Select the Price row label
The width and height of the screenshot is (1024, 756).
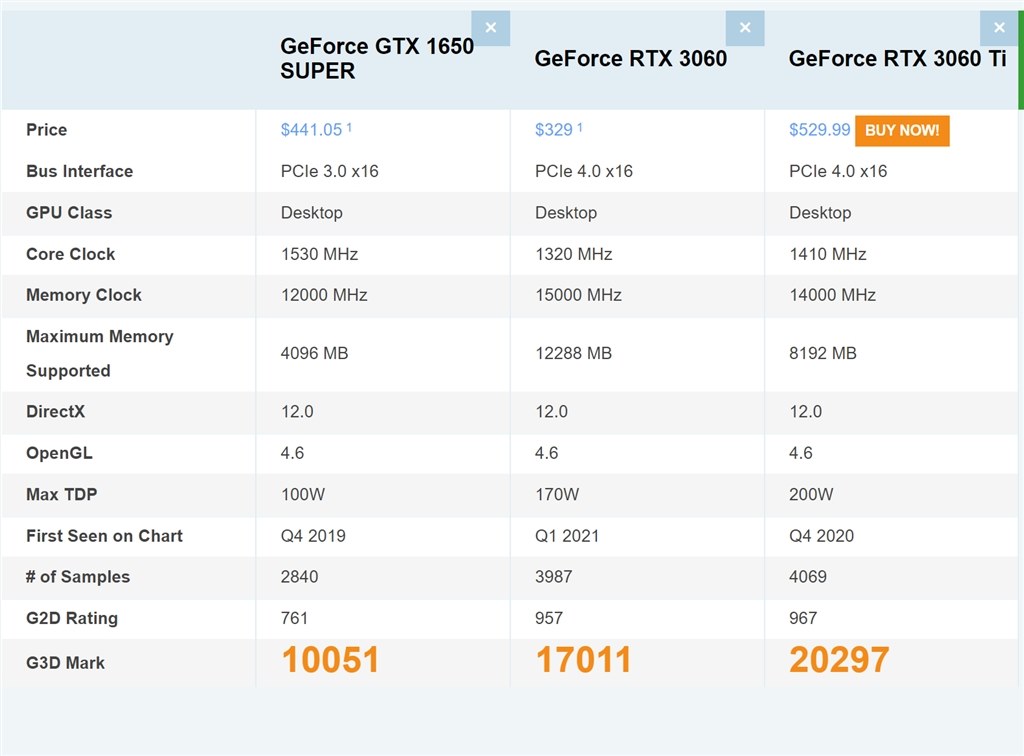coord(46,130)
